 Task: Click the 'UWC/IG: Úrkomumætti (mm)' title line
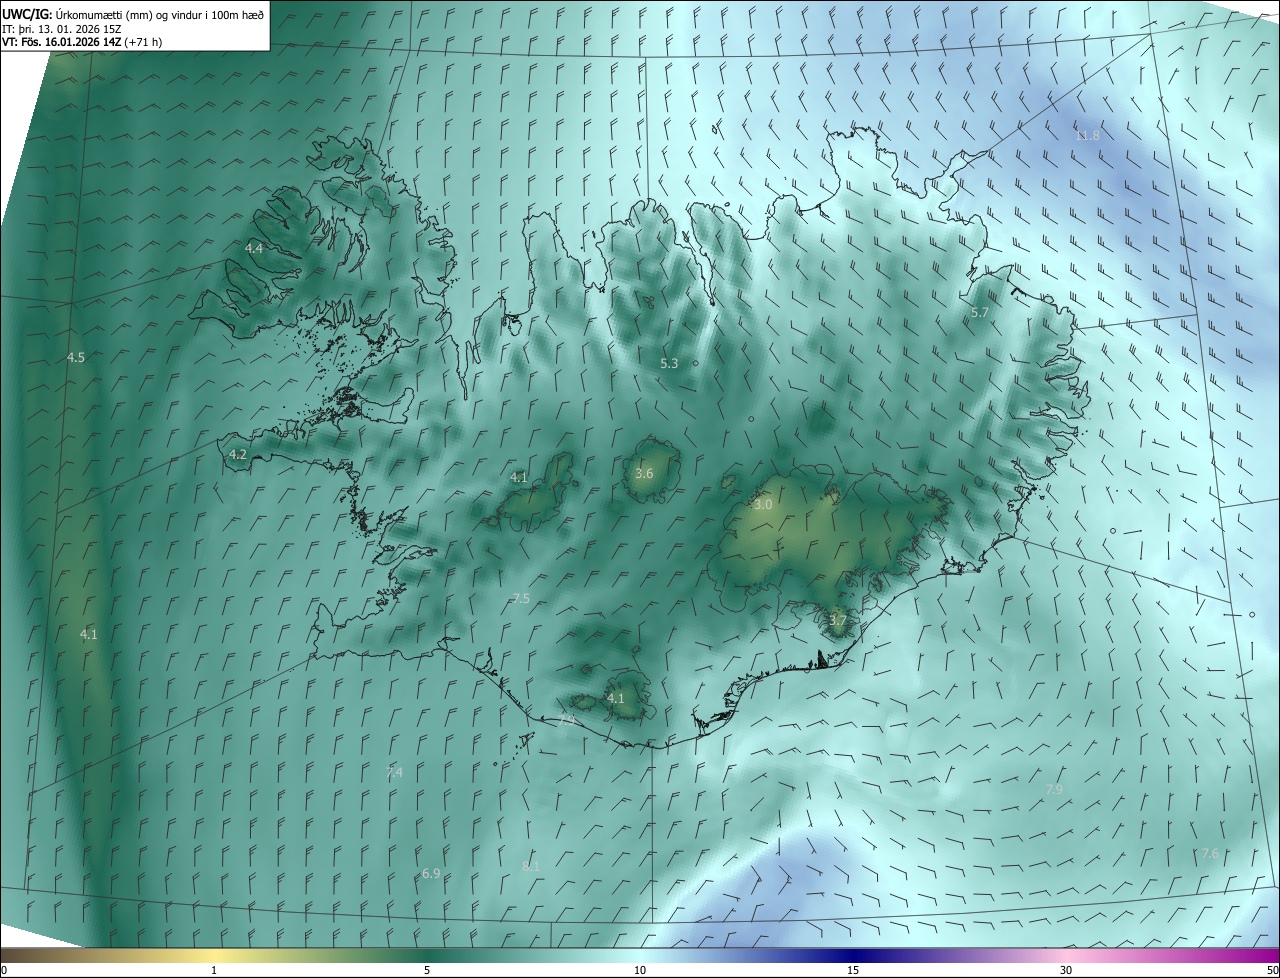(133, 14)
